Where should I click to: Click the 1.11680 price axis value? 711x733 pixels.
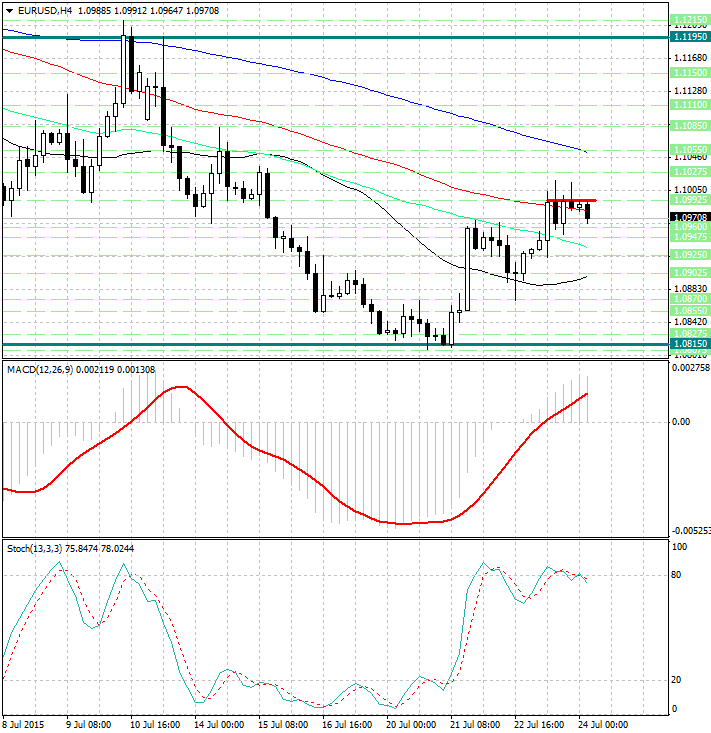tap(690, 58)
